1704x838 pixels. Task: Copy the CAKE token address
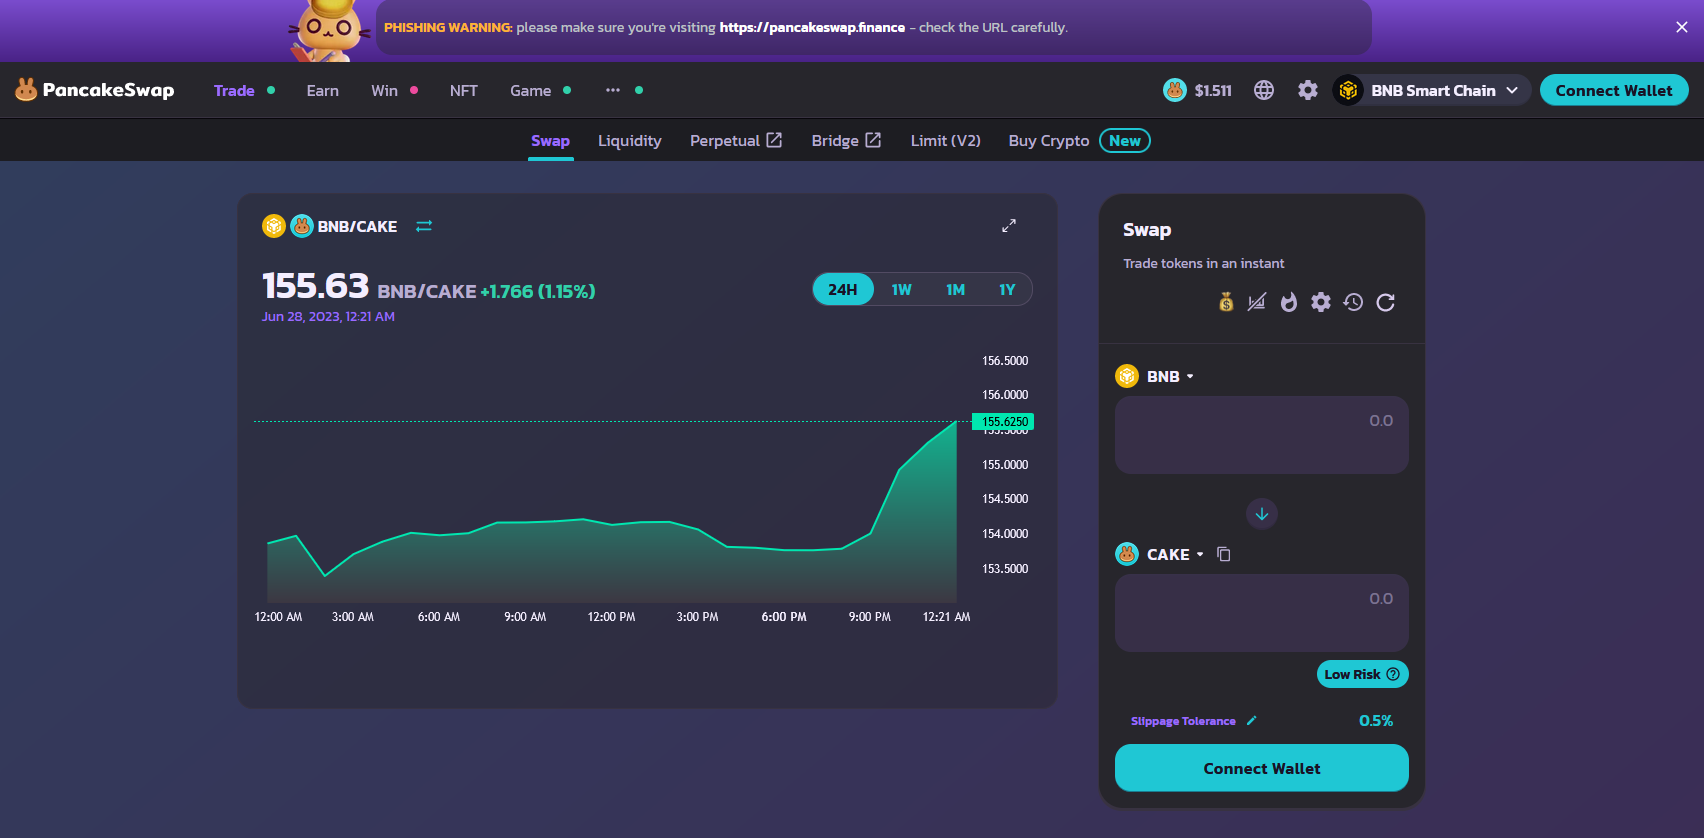click(x=1223, y=554)
